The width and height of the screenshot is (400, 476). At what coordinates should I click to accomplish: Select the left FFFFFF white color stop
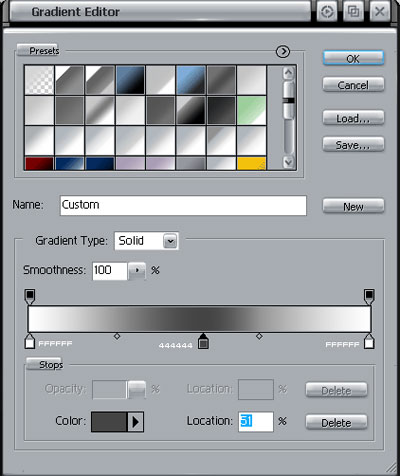pyautogui.click(x=30, y=341)
